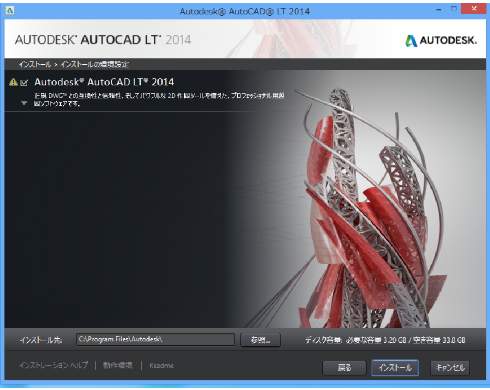Image resolution: width=490 pixels, height=390 pixels.
Task: Toggle the Autodesk AutoCAD LT 2014 checkbox
Action: (x=24, y=83)
